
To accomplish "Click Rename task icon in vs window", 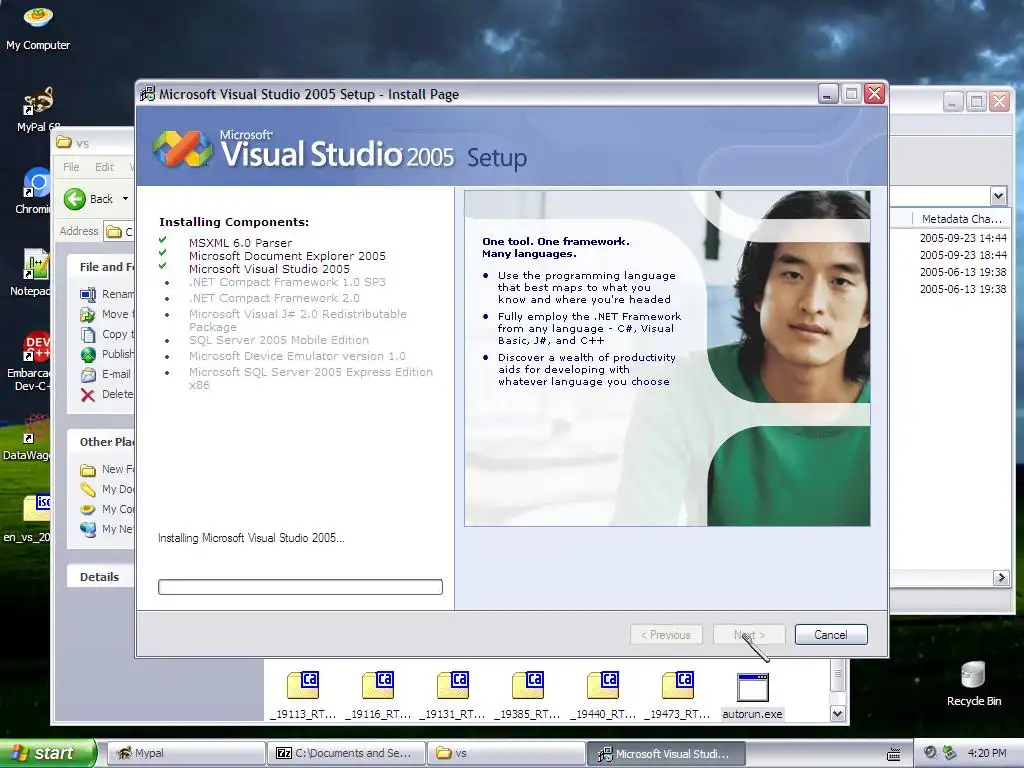I will pyautogui.click(x=88, y=295).
